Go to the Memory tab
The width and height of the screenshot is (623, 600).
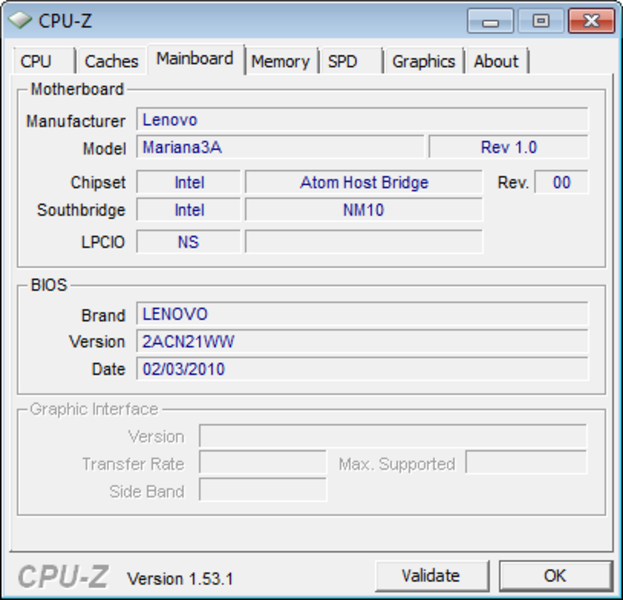tap(281, 61)
